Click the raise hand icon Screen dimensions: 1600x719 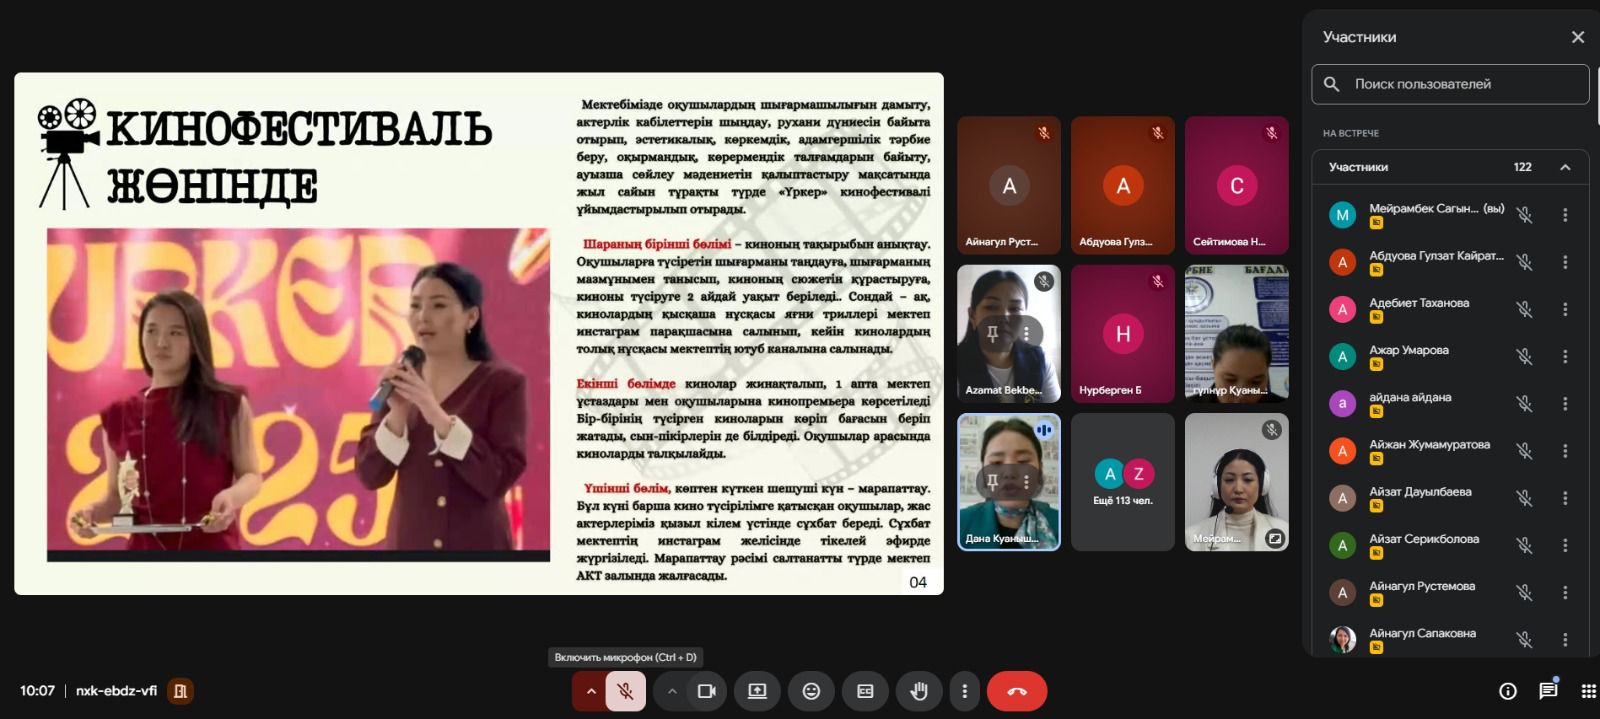click(x=919, y=691)
